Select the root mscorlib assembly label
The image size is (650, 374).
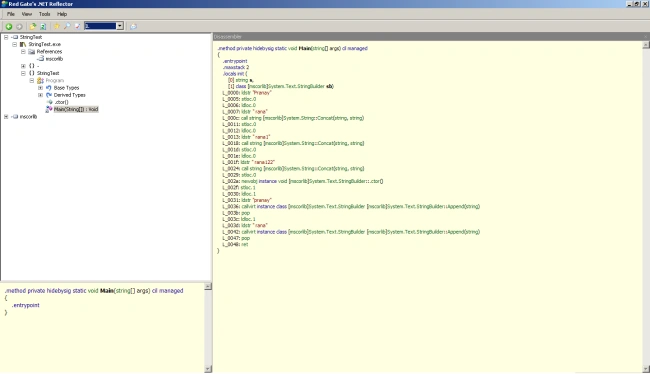coord(28,117)
